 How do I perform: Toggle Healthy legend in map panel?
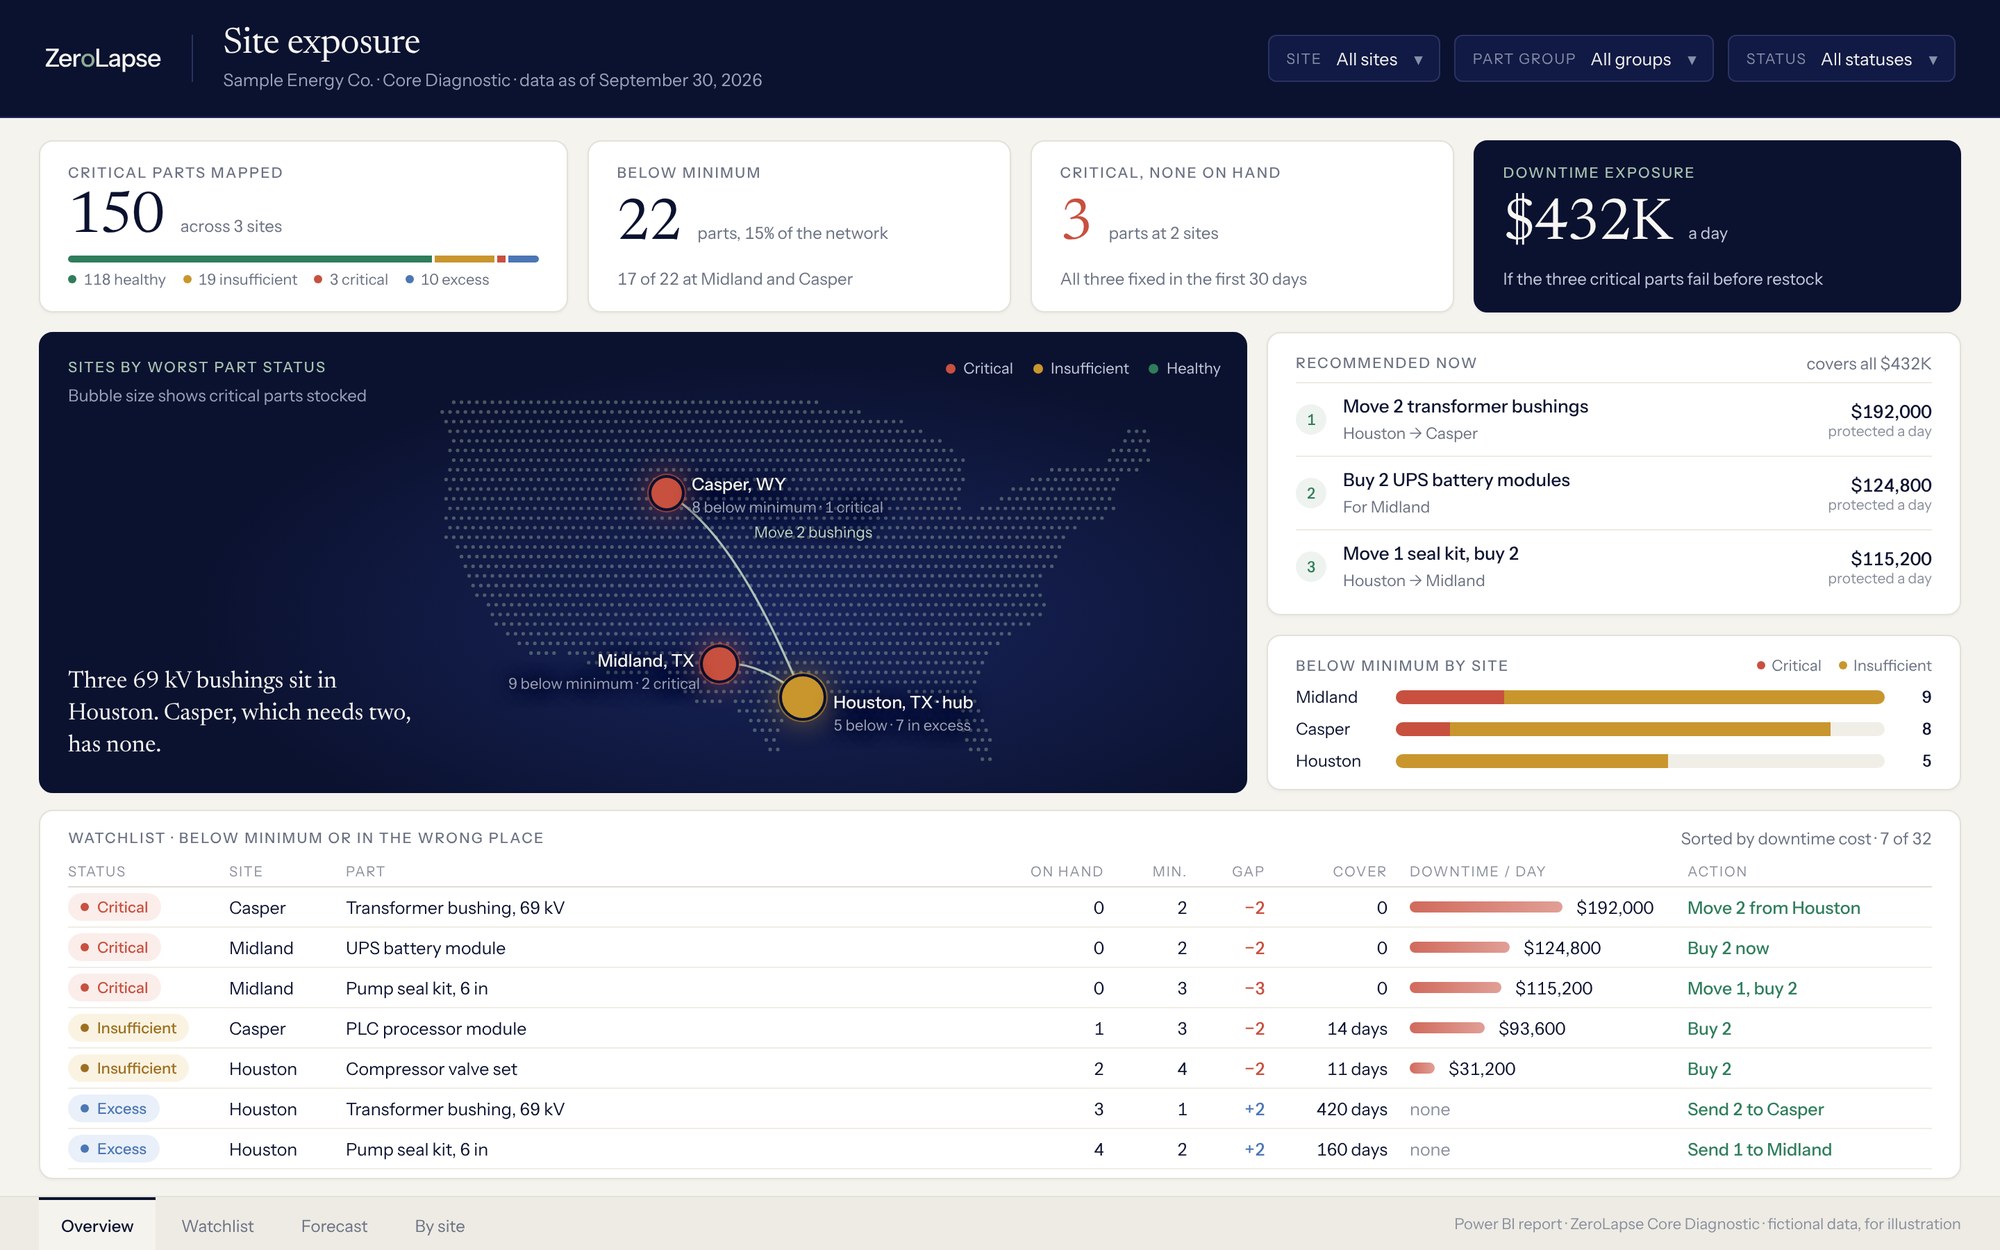pos(1184,368)
